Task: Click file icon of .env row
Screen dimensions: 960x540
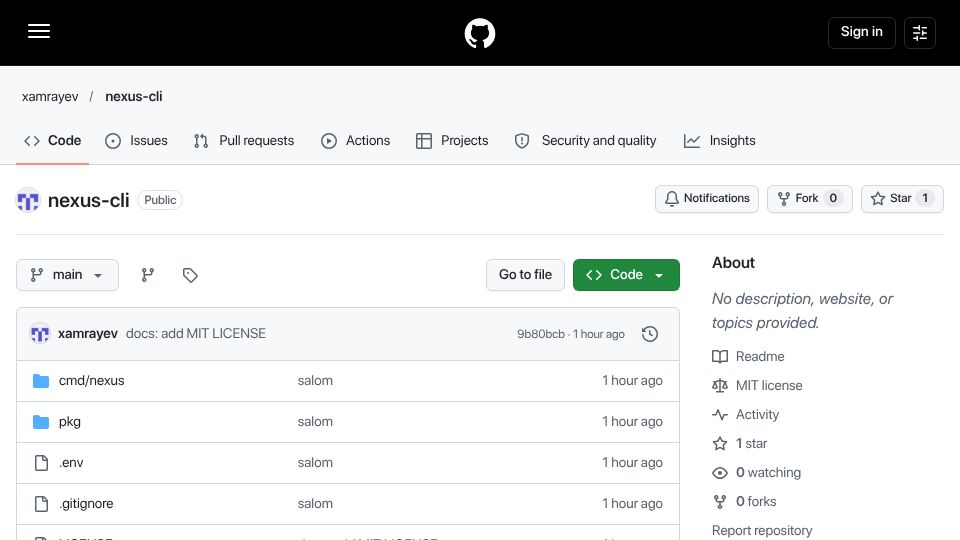Action: pos(41,463)
